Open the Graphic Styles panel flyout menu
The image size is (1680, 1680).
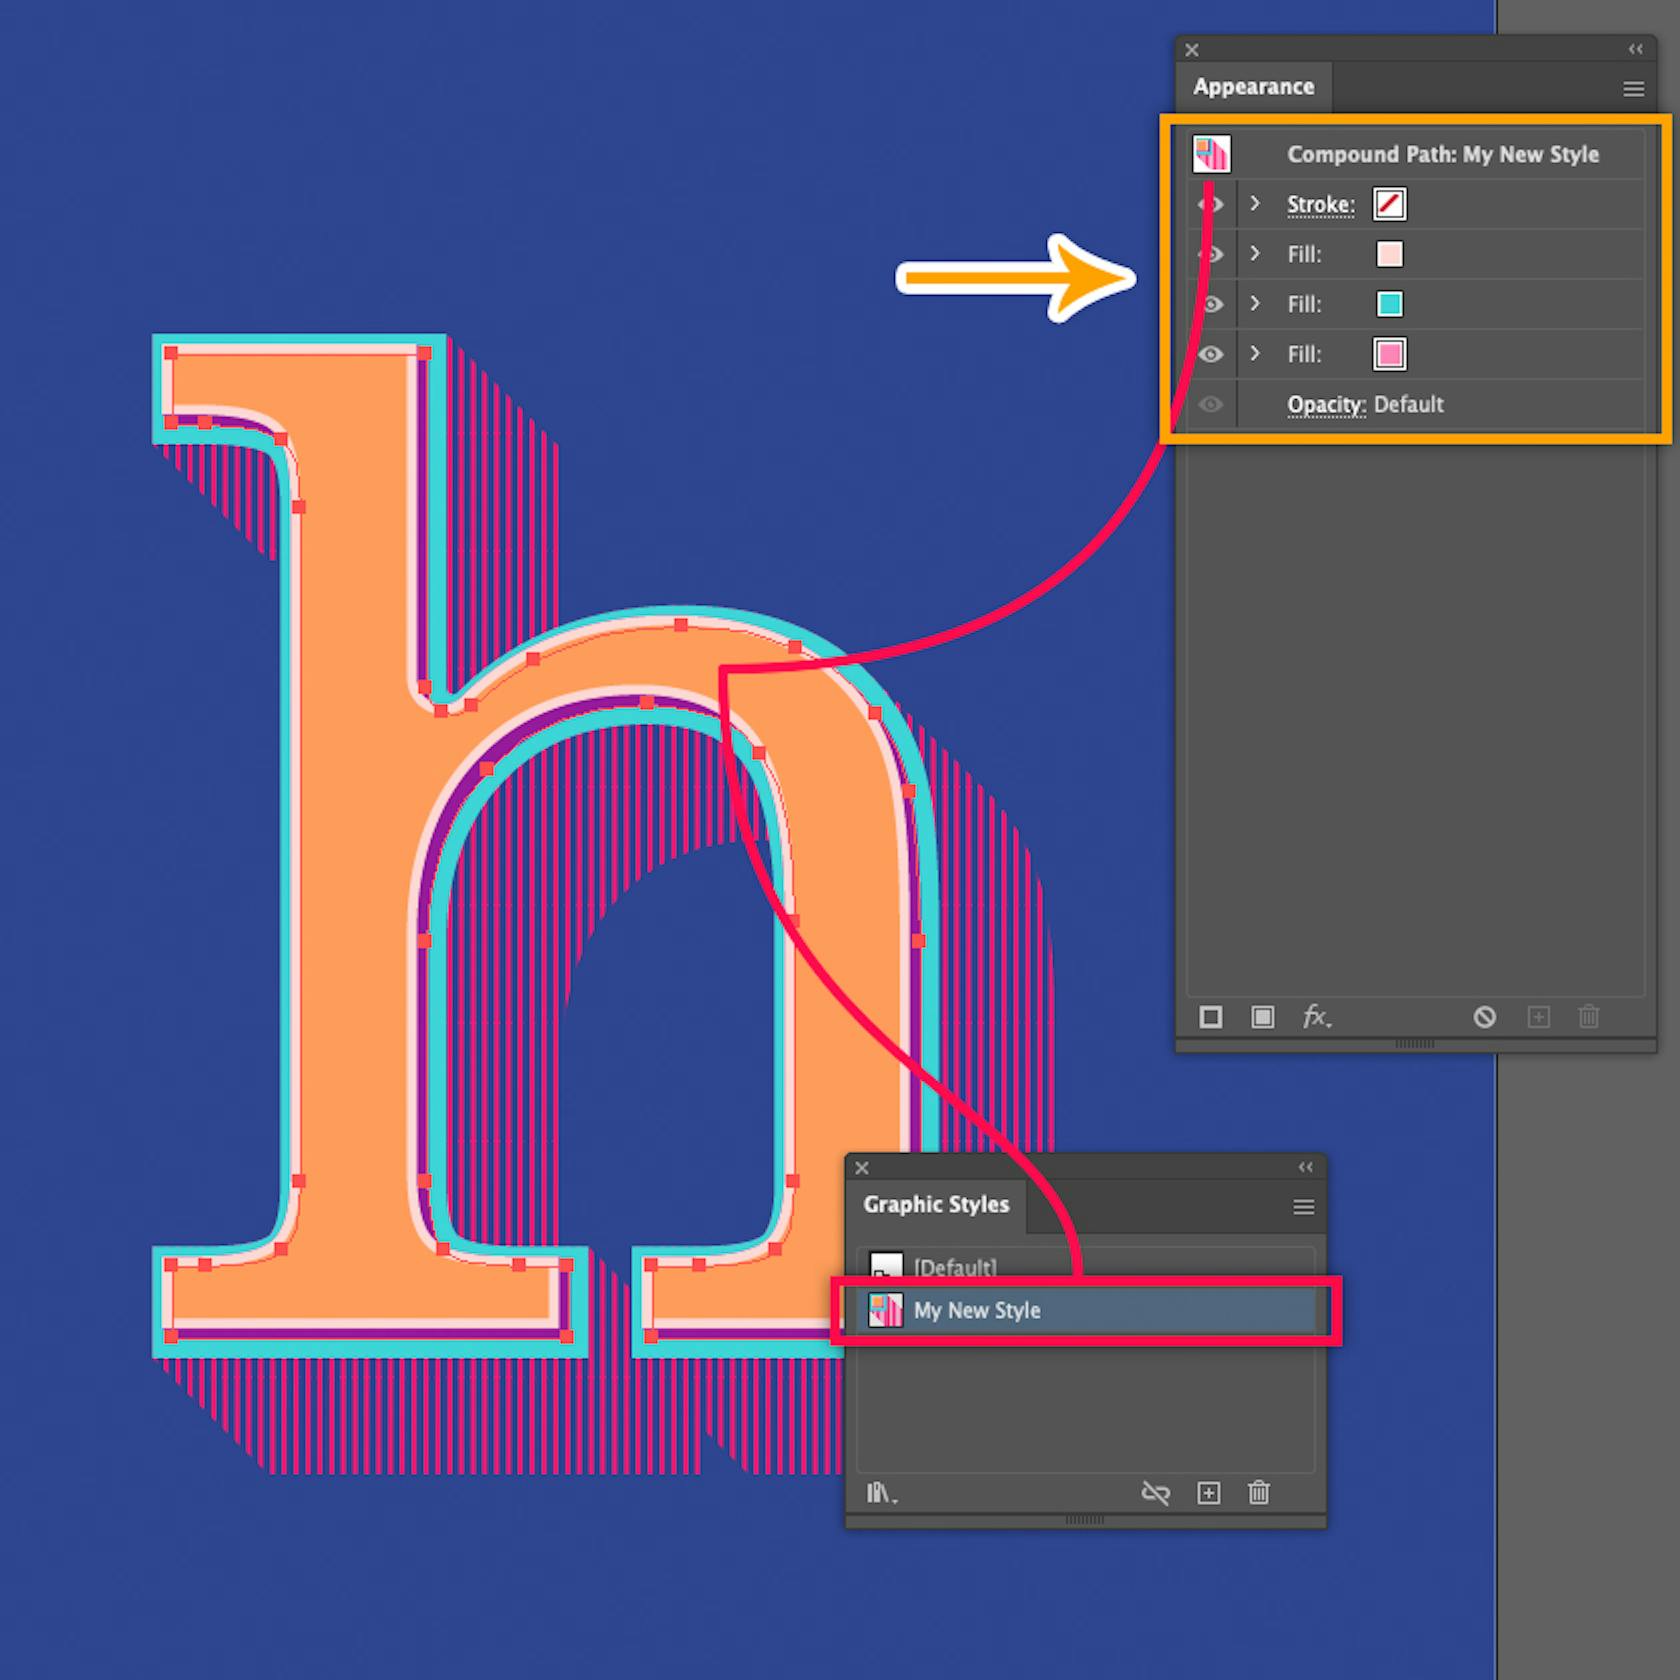pyautogui.click(x=1304, y=1207)
